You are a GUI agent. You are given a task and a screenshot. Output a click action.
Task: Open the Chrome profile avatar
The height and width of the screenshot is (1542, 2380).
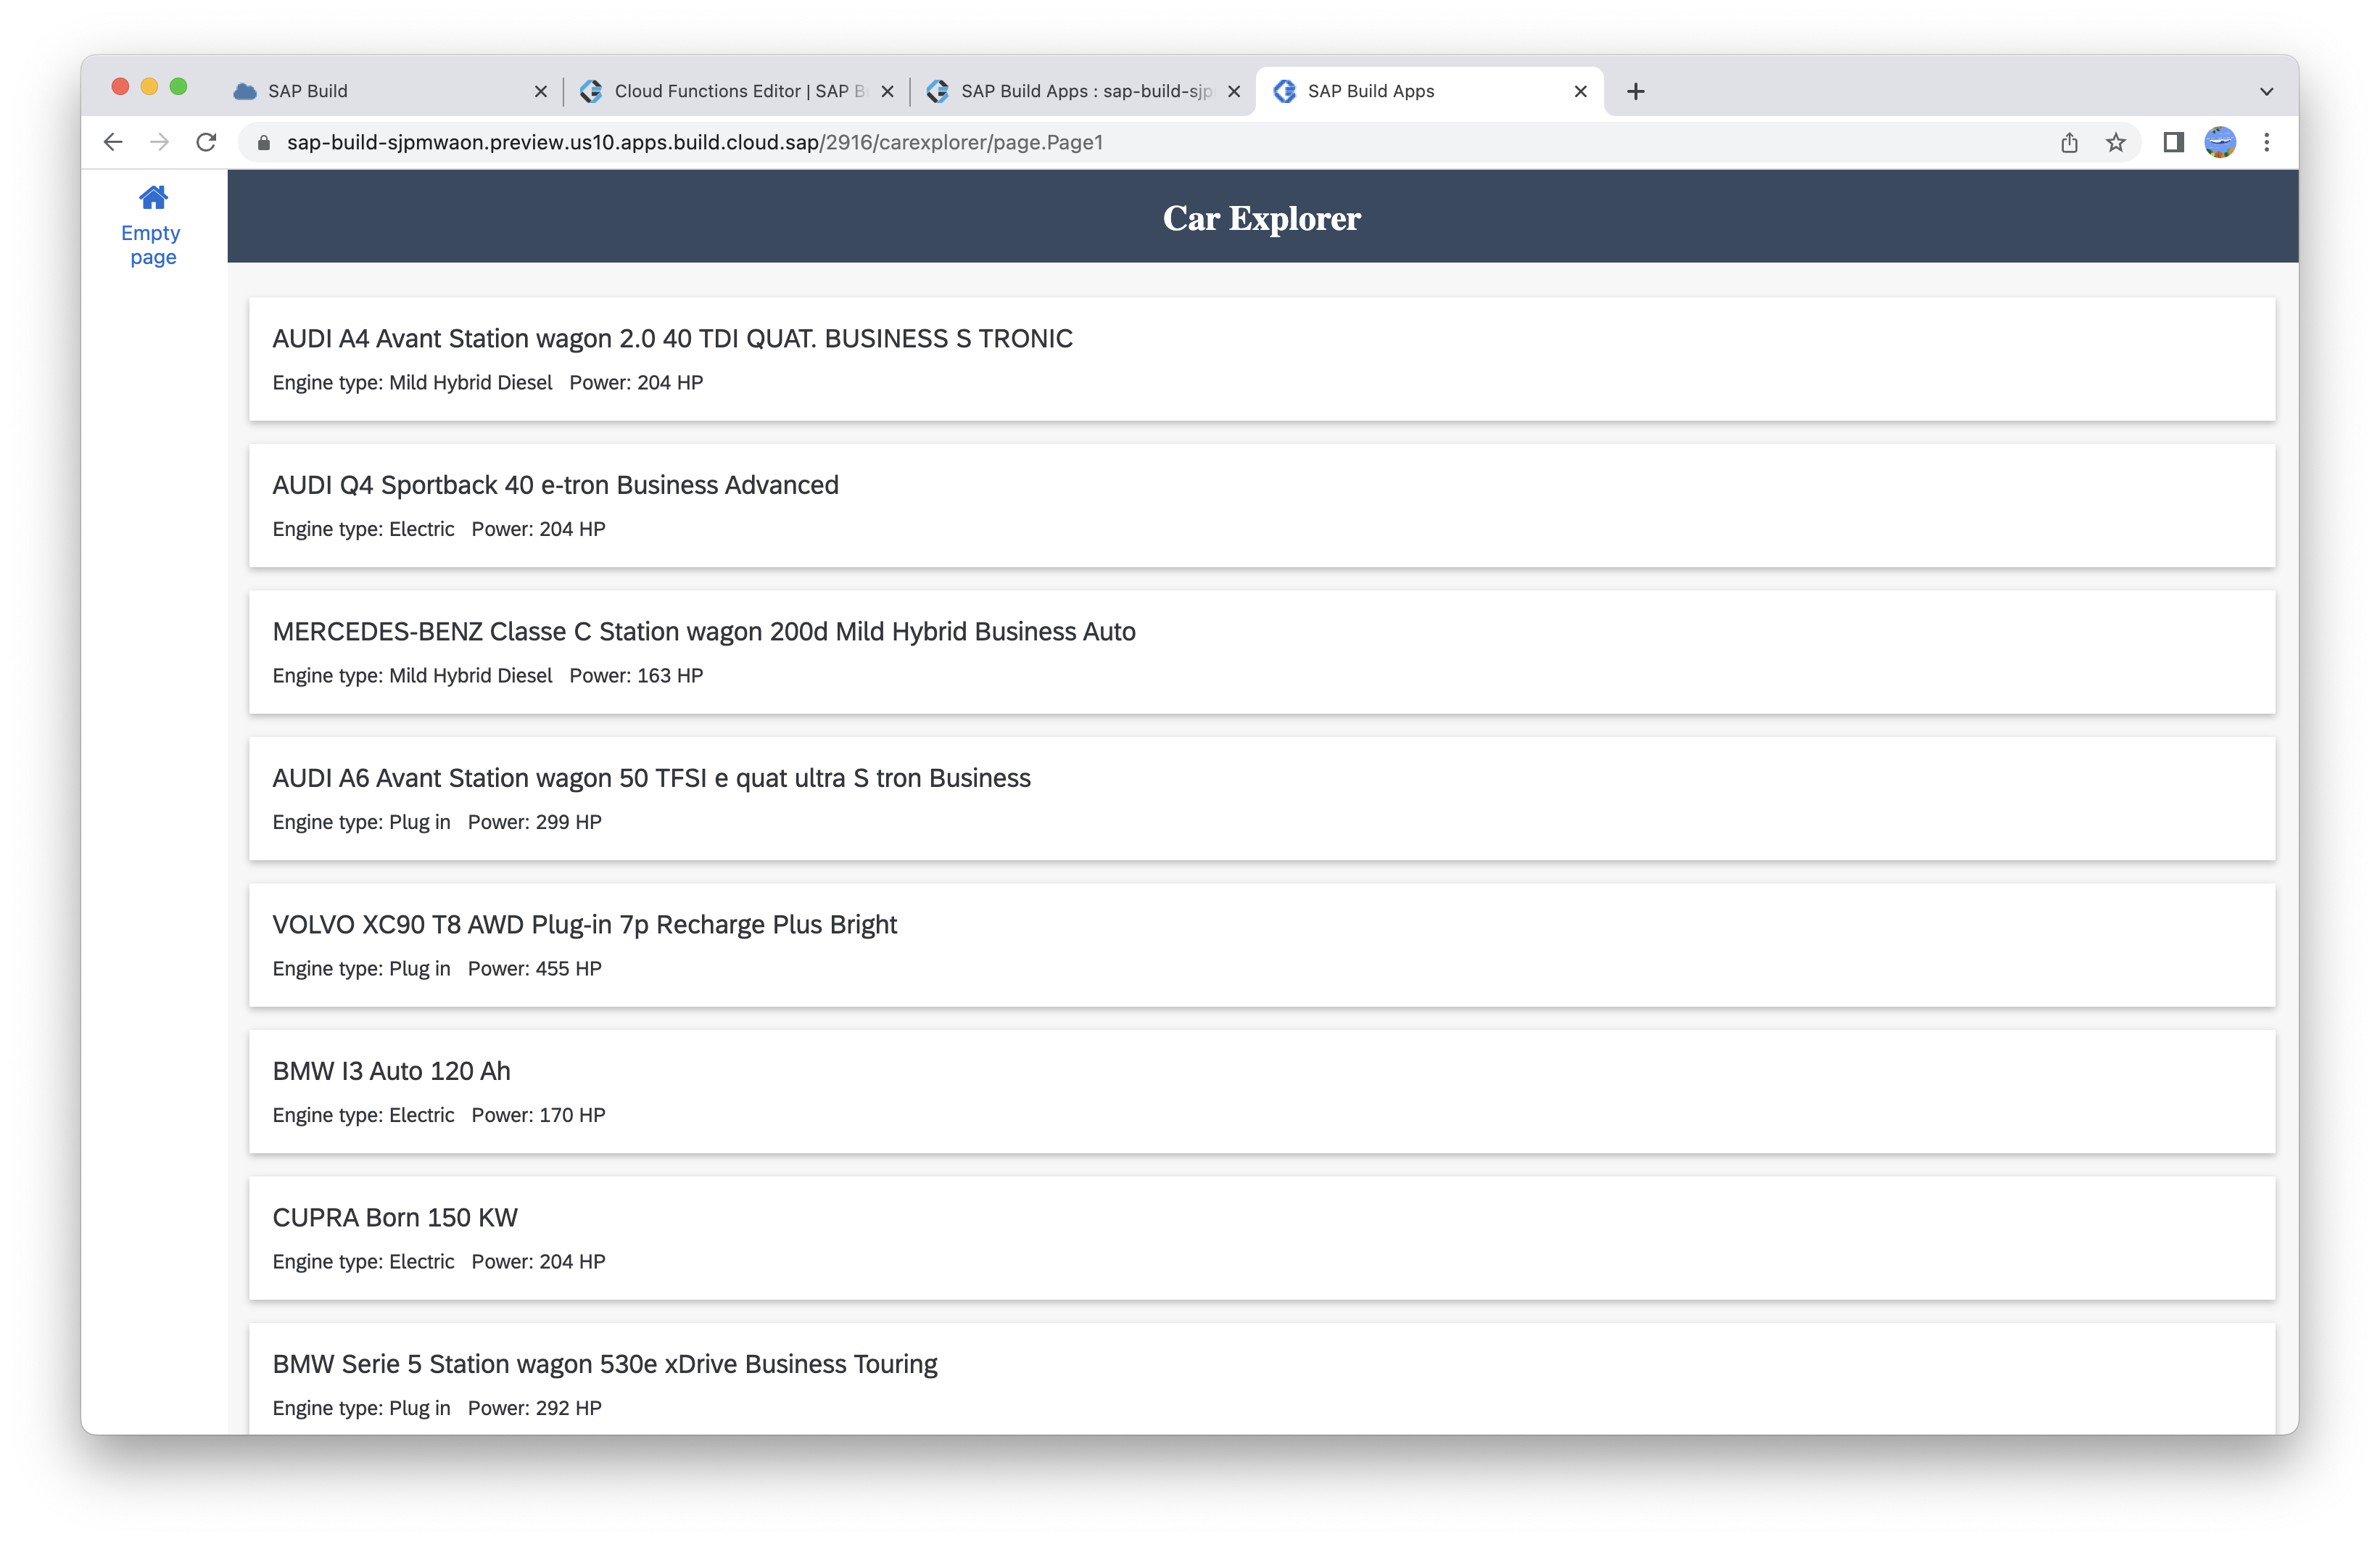(x=2220, y=142)
